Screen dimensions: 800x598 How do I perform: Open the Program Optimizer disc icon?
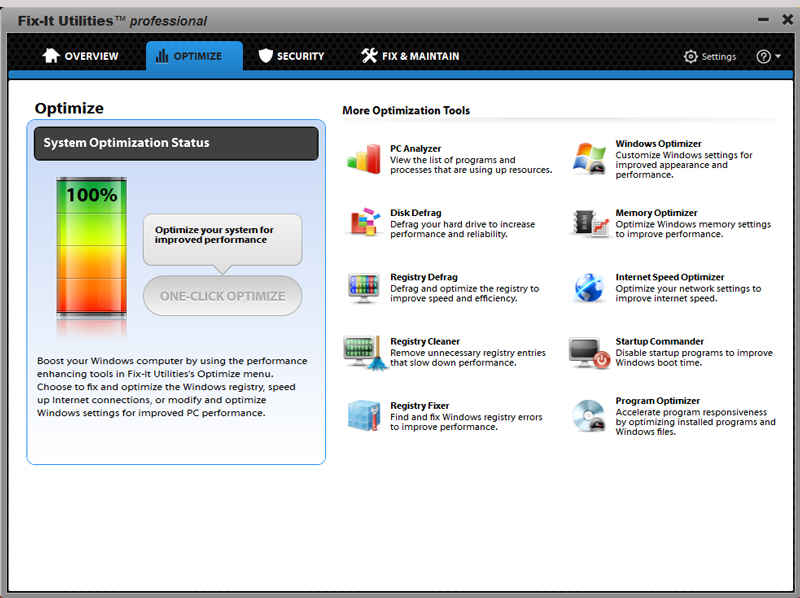click(589, 416)
